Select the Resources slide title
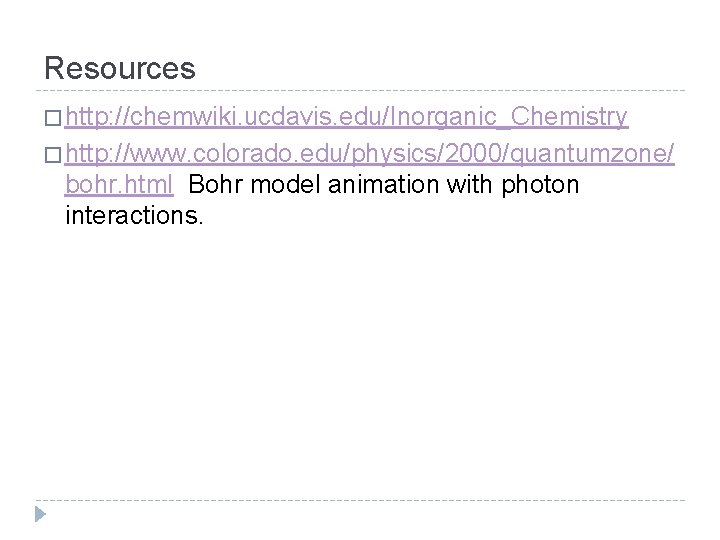The height and width of the screenshot is (540, 720). pyautogui.click(x=120, y=68)
